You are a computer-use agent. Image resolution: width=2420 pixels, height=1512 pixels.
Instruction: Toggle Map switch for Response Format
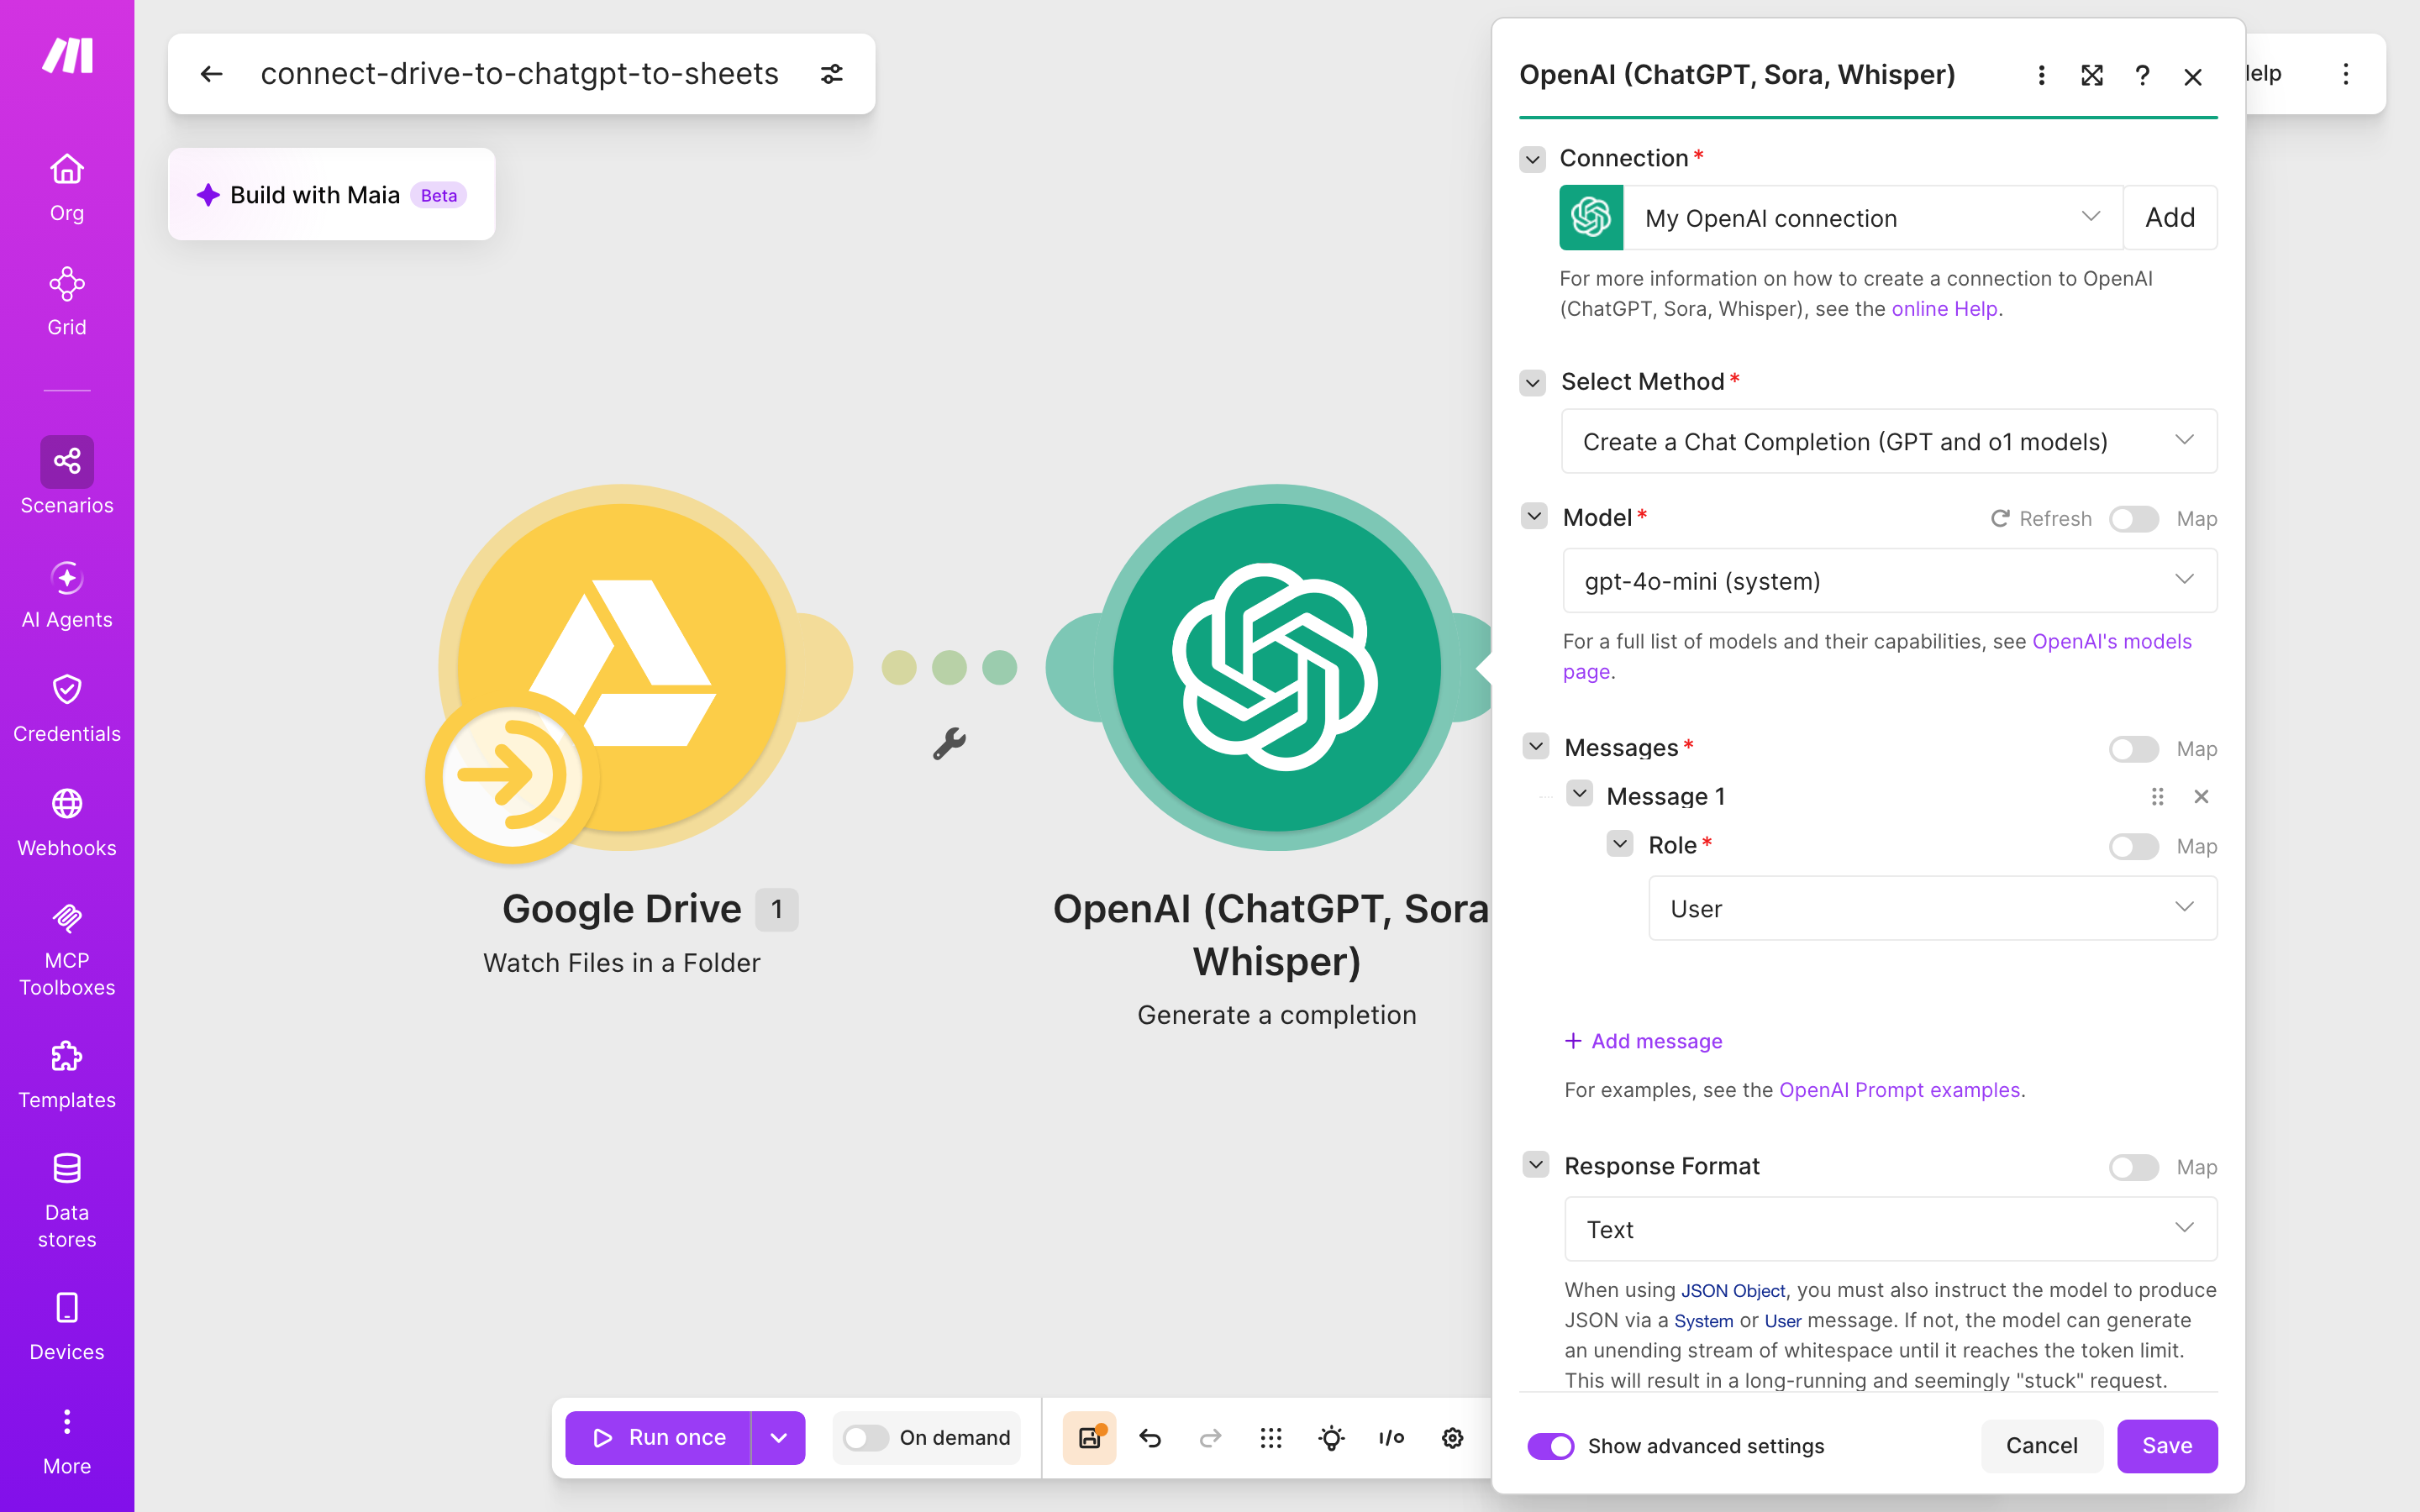click(2134, 1167)
